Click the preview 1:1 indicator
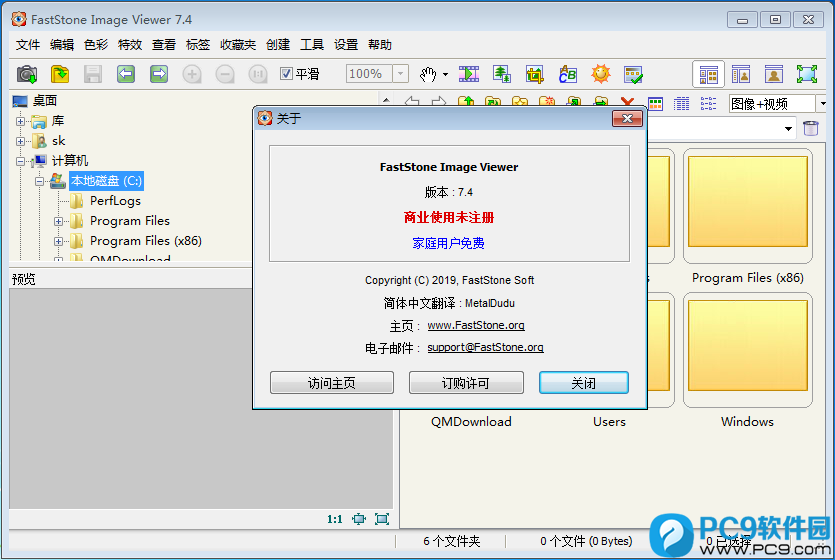 click(x=334, y=519)
